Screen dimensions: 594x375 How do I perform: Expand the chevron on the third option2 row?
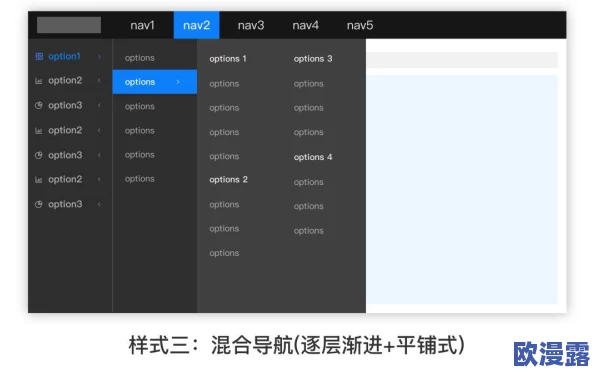pos(99,179)
